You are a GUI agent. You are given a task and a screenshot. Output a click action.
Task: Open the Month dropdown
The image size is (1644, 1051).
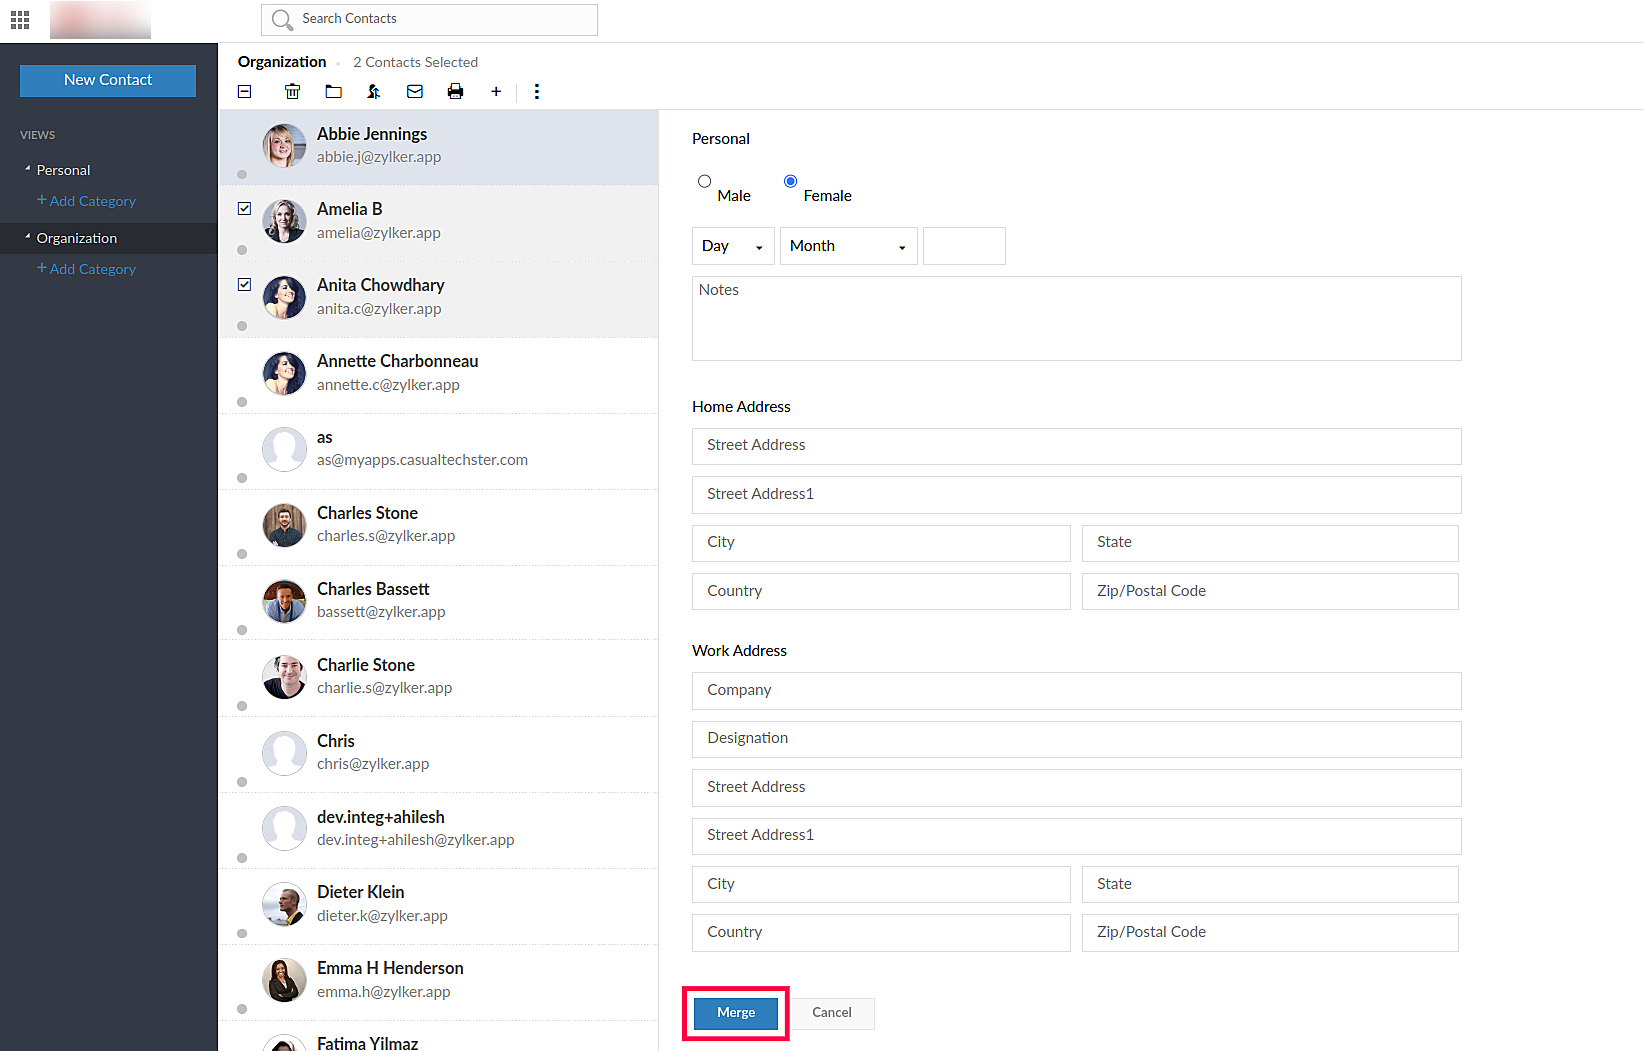pos(848,246)
